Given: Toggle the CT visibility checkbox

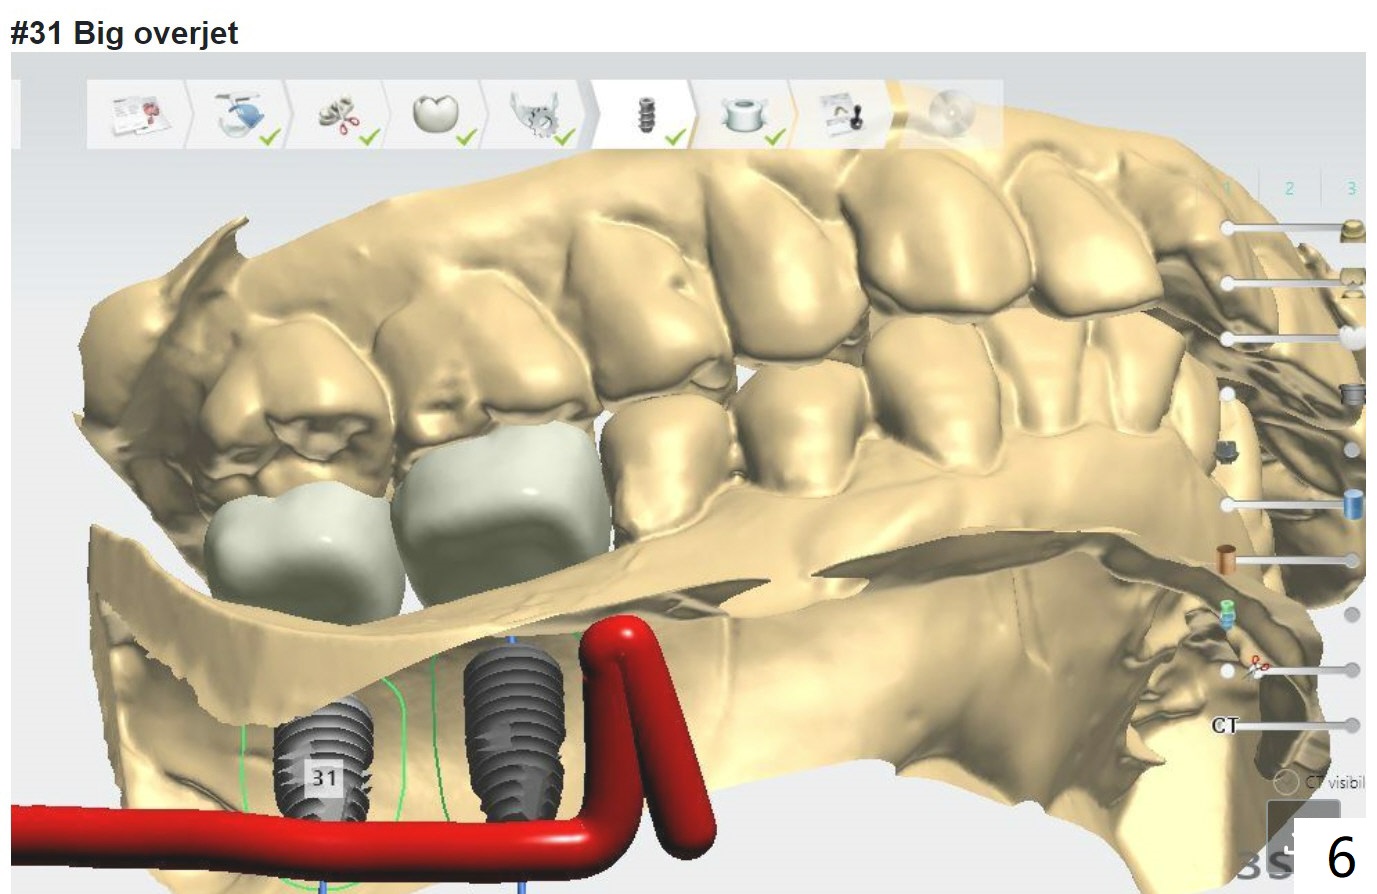Looking at the screenshot, I should coord(1286,781).
